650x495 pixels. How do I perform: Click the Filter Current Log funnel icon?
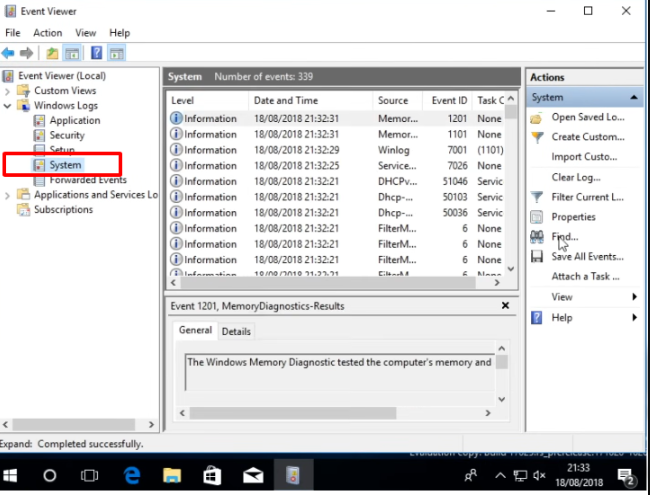[537, 197]
